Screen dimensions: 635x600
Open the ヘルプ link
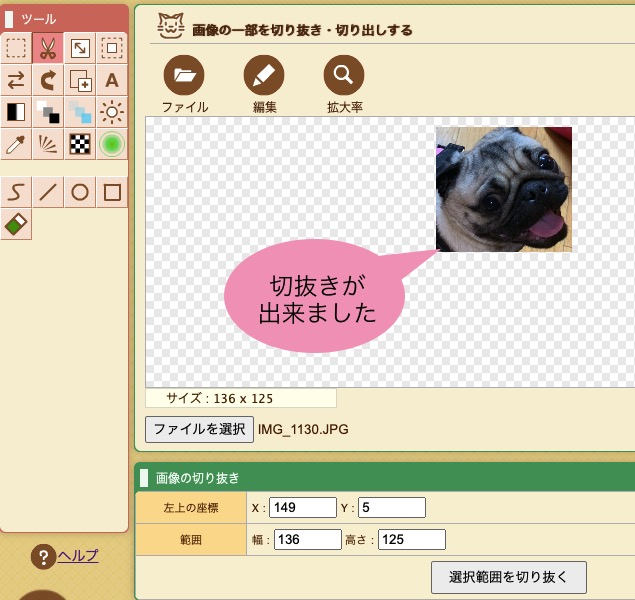(78, 555)
